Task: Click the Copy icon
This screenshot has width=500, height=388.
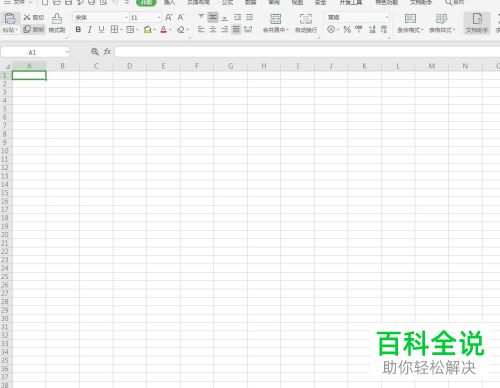Action: (27, 29)
